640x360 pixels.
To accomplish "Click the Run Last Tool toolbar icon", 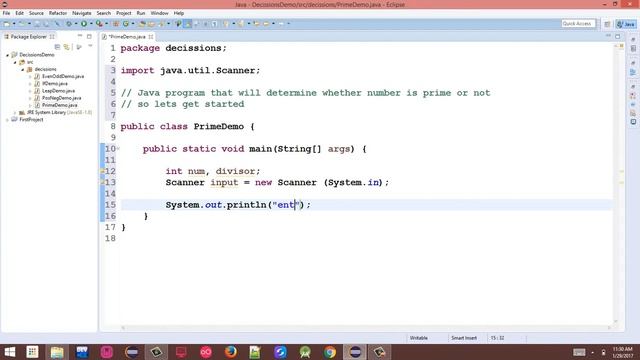I will tap(99, 24).
